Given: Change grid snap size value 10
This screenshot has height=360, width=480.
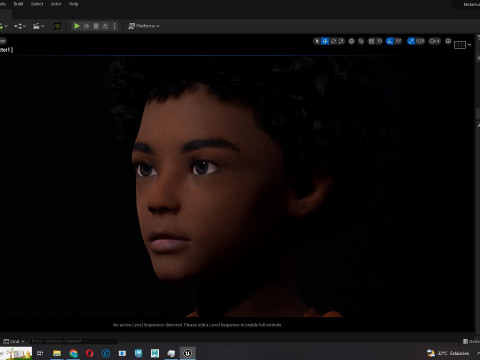Looking at the screenshot, I should [x=379, y=41].
